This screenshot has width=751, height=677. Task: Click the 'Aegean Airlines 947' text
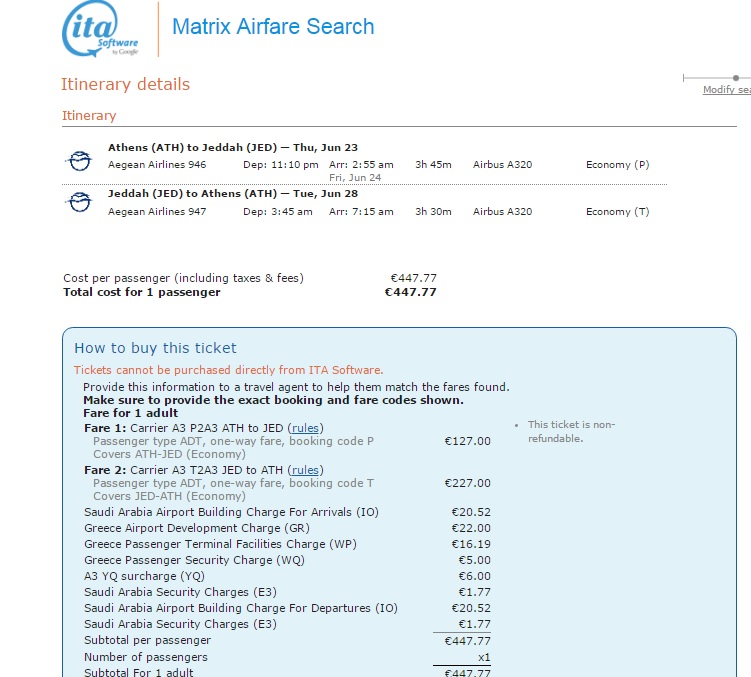[157, 212]
